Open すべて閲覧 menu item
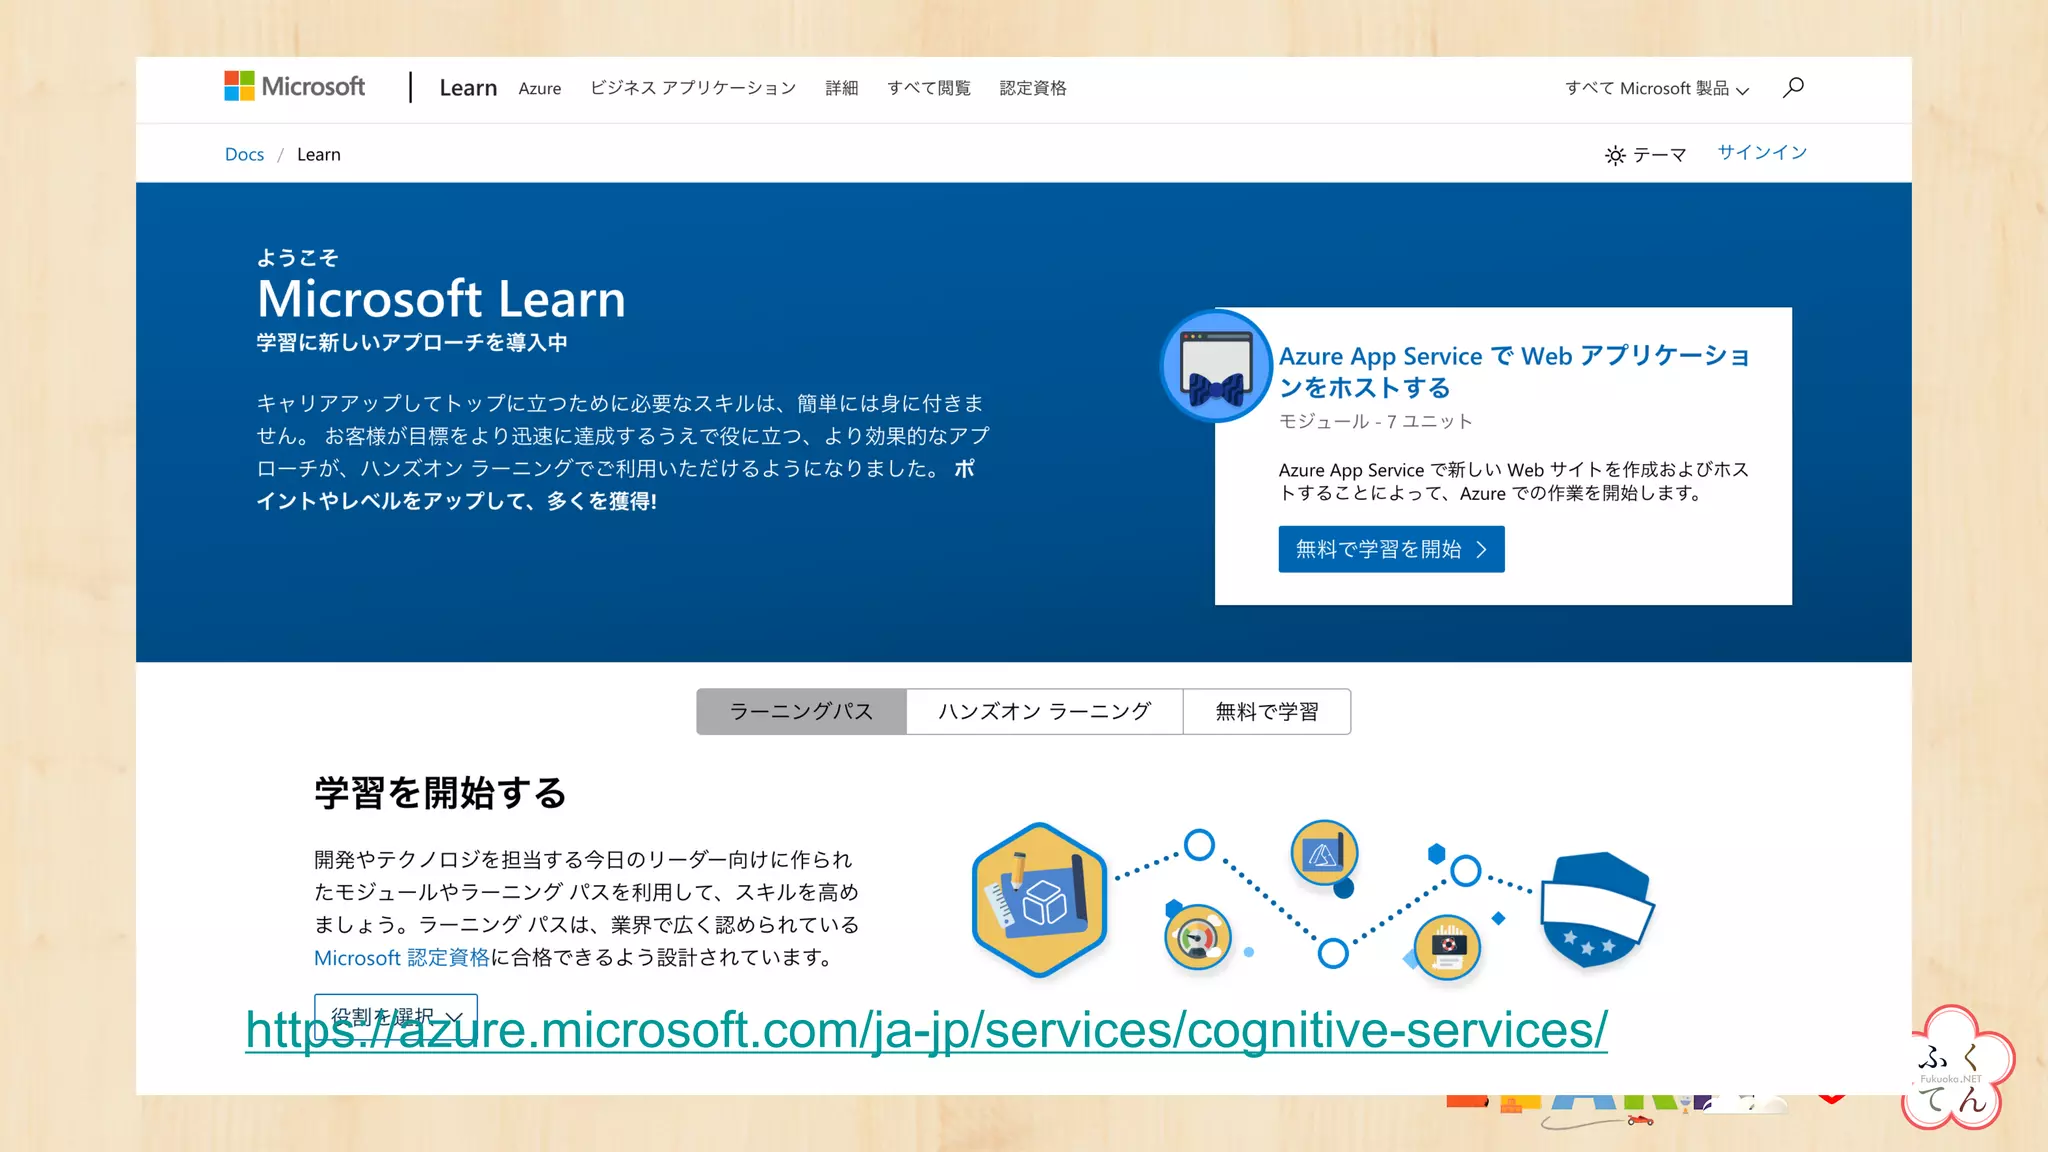Image resolution: width=2048 pixels, height=1152 pixels. 929,88
